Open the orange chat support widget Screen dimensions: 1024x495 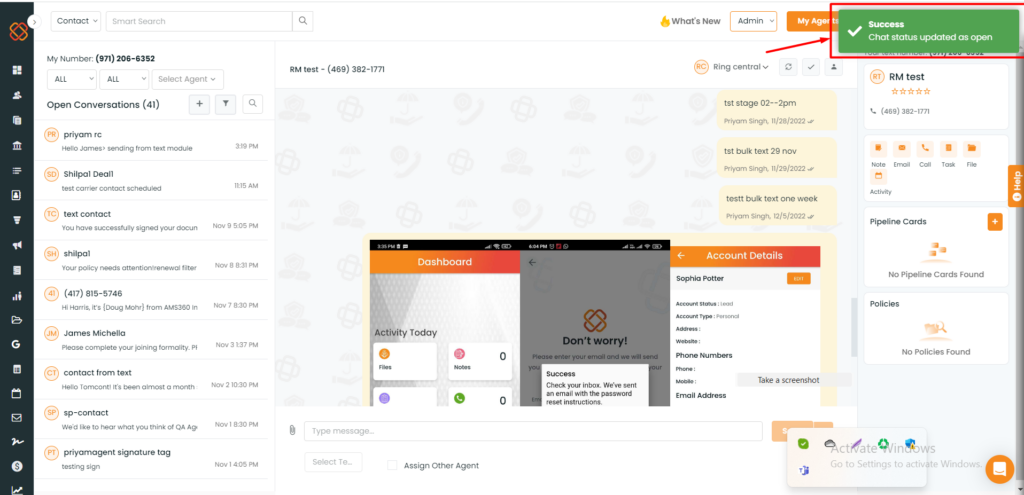click(x=999, y=469)
